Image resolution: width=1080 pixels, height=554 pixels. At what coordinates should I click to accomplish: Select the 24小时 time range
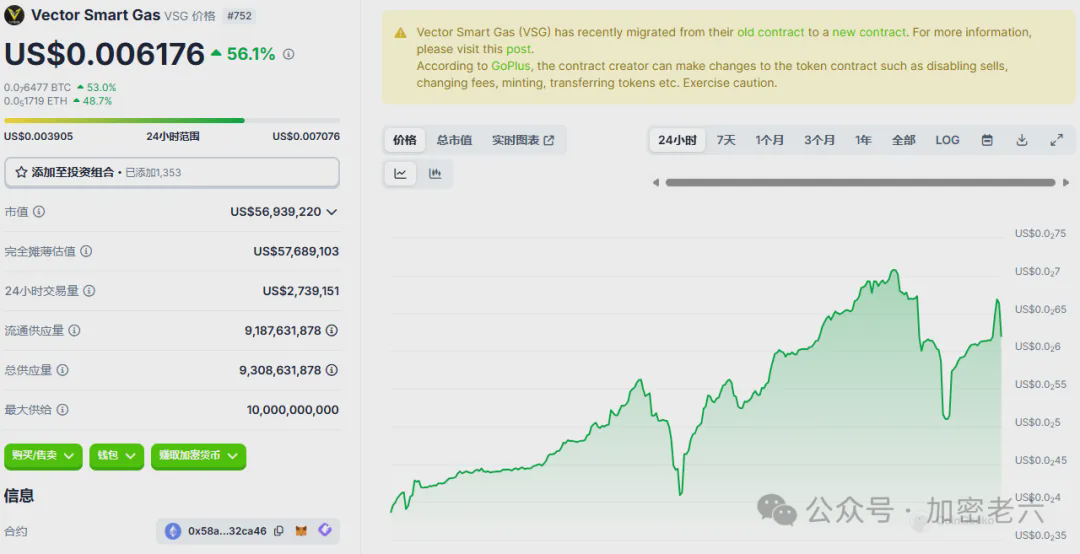[x=677, y=140]
